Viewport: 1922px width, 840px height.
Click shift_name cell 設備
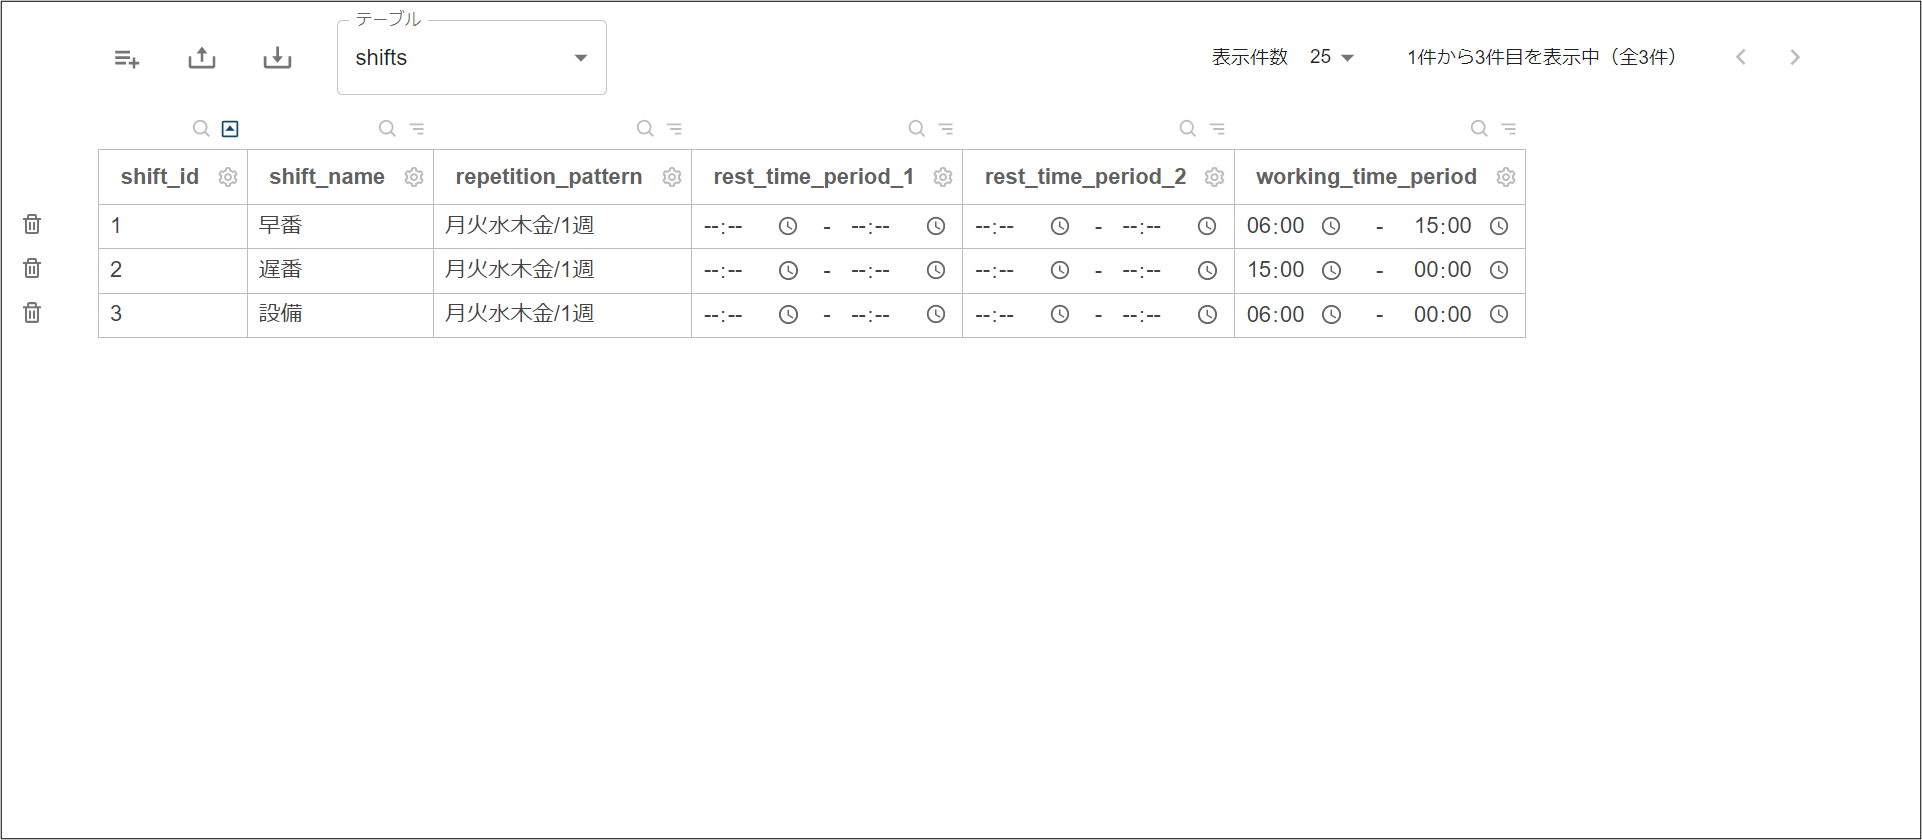point(340,314)
